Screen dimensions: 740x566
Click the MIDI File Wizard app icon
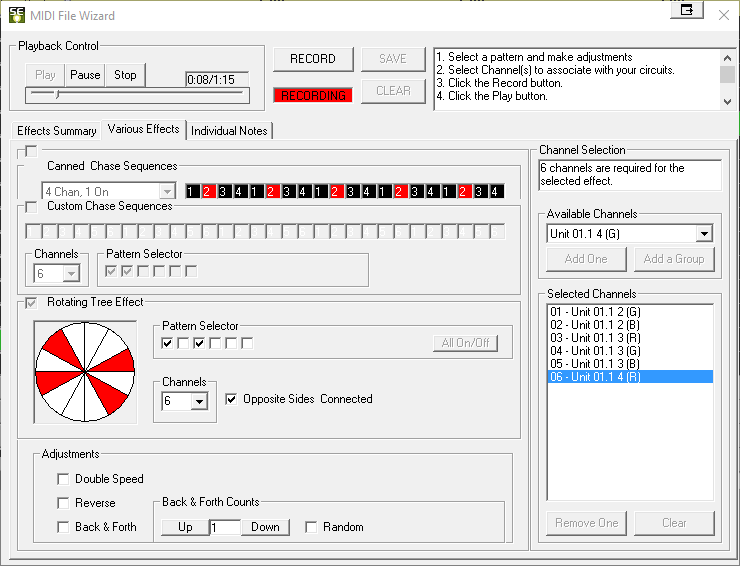(x=17, y=15)
